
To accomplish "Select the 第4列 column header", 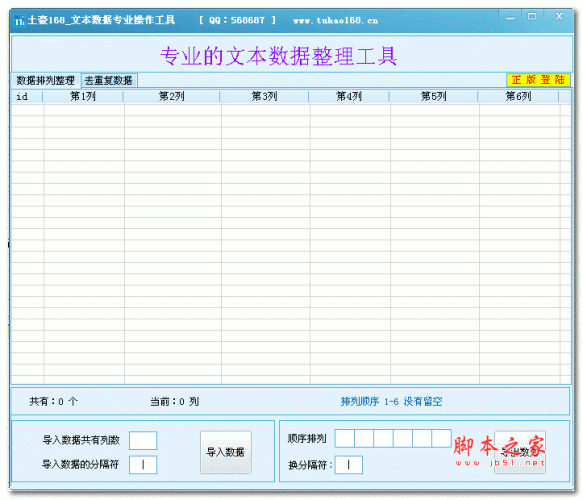I will point(349,97).
